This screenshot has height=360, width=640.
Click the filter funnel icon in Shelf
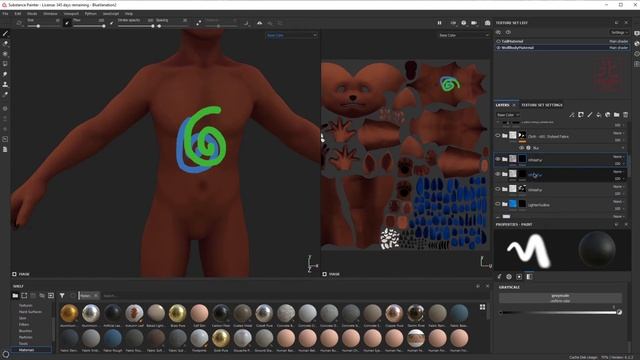(x=62, y=296)
